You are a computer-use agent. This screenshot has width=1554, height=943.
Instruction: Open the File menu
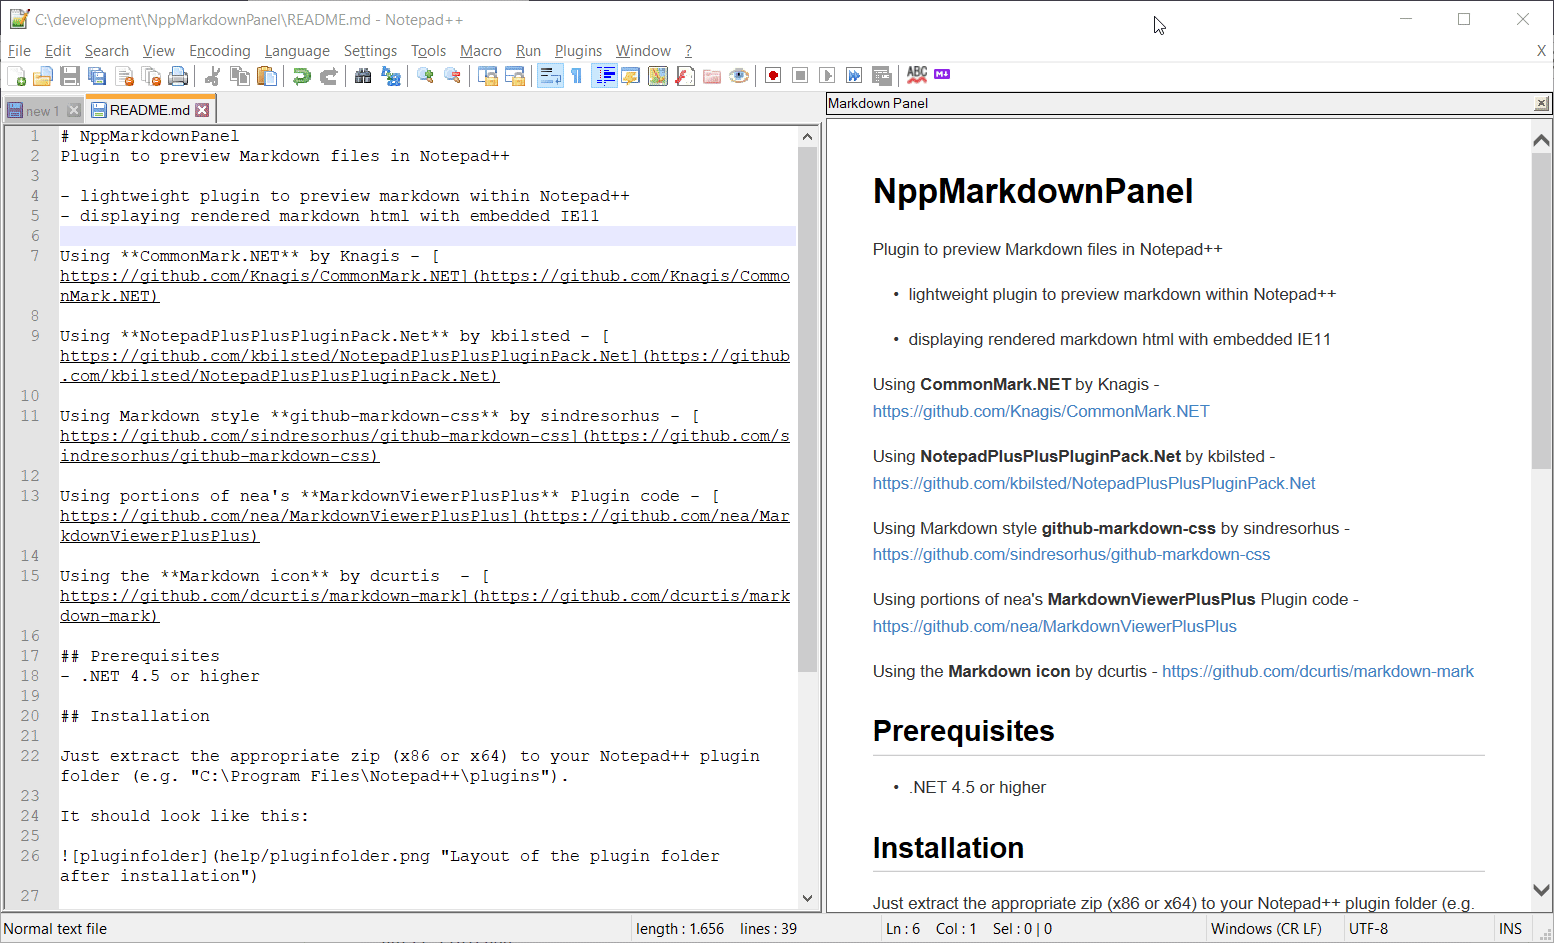click(19, 51)
